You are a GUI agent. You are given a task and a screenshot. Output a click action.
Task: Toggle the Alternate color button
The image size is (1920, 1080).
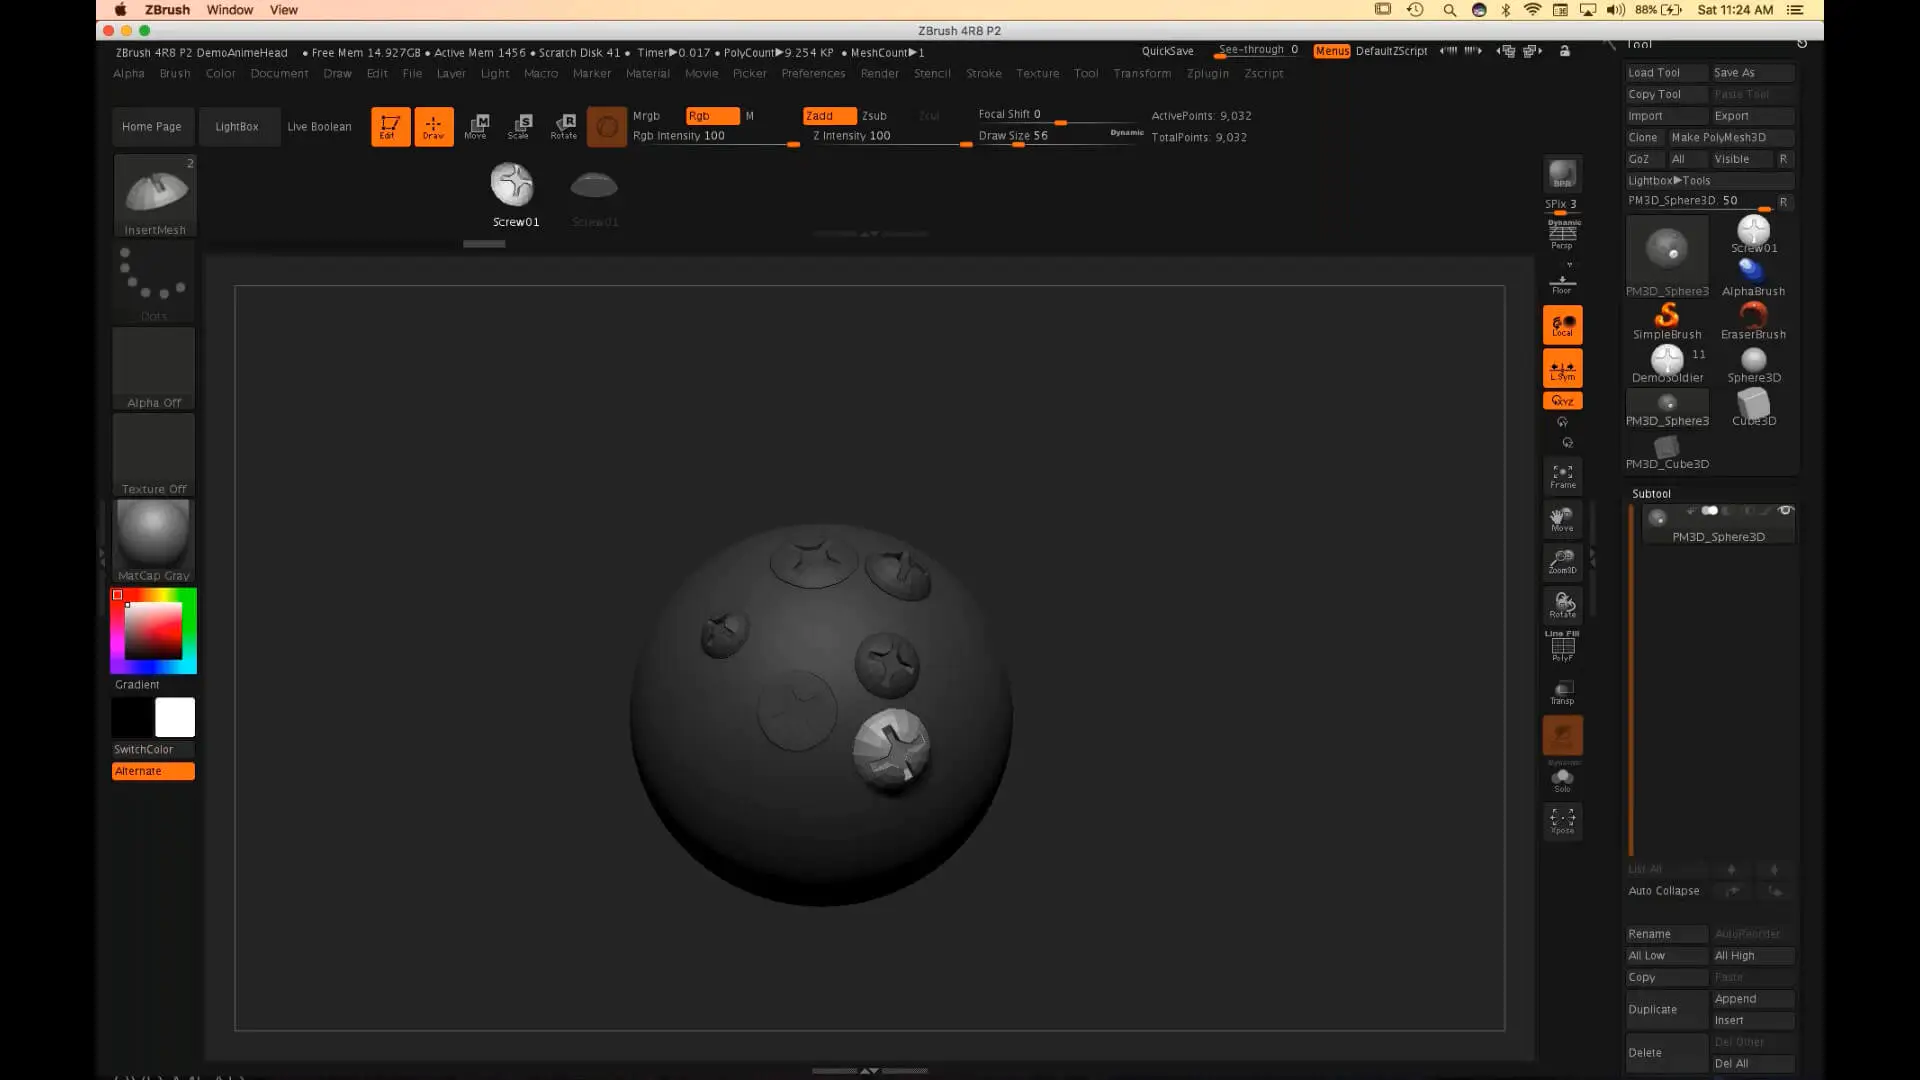coord(153,771)
